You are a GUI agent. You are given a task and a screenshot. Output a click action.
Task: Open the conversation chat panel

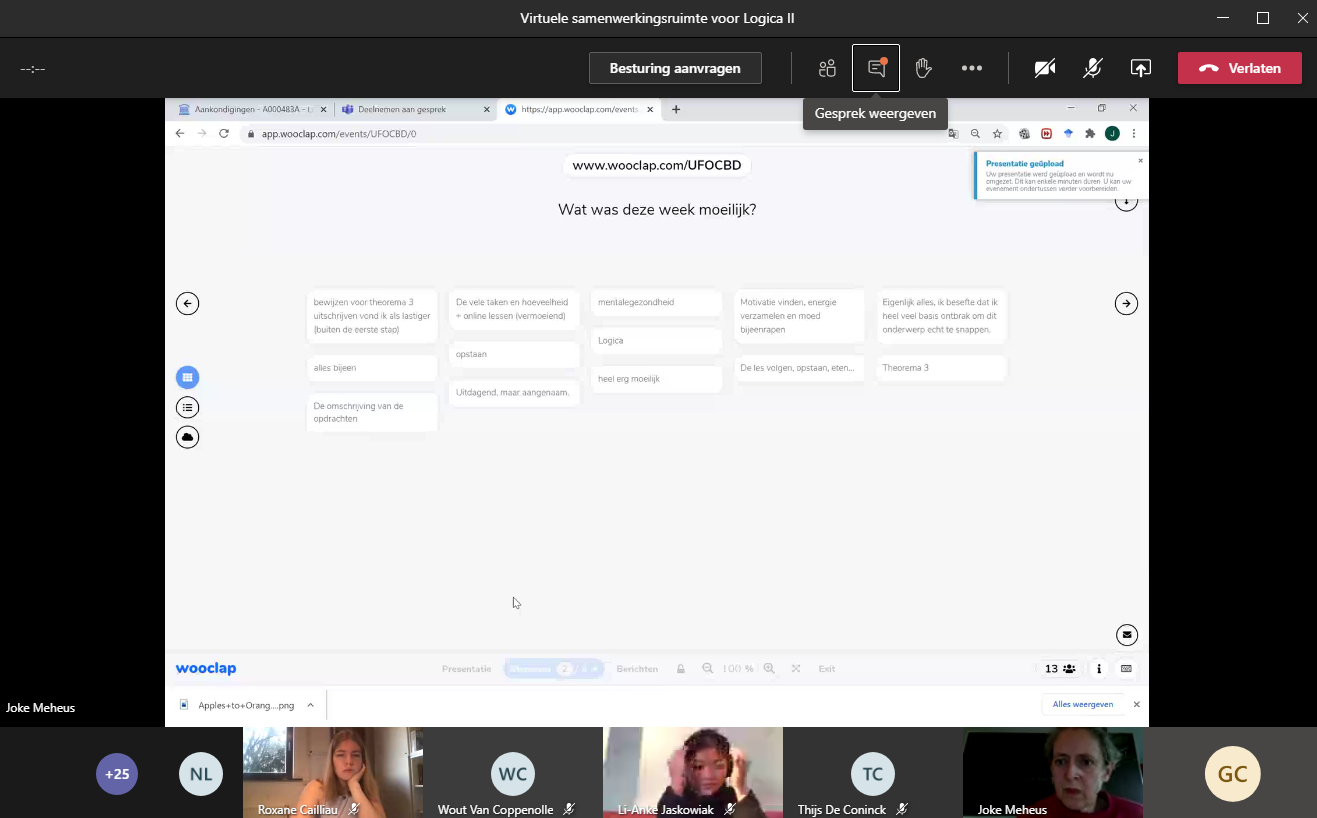[x=876, y=68]
